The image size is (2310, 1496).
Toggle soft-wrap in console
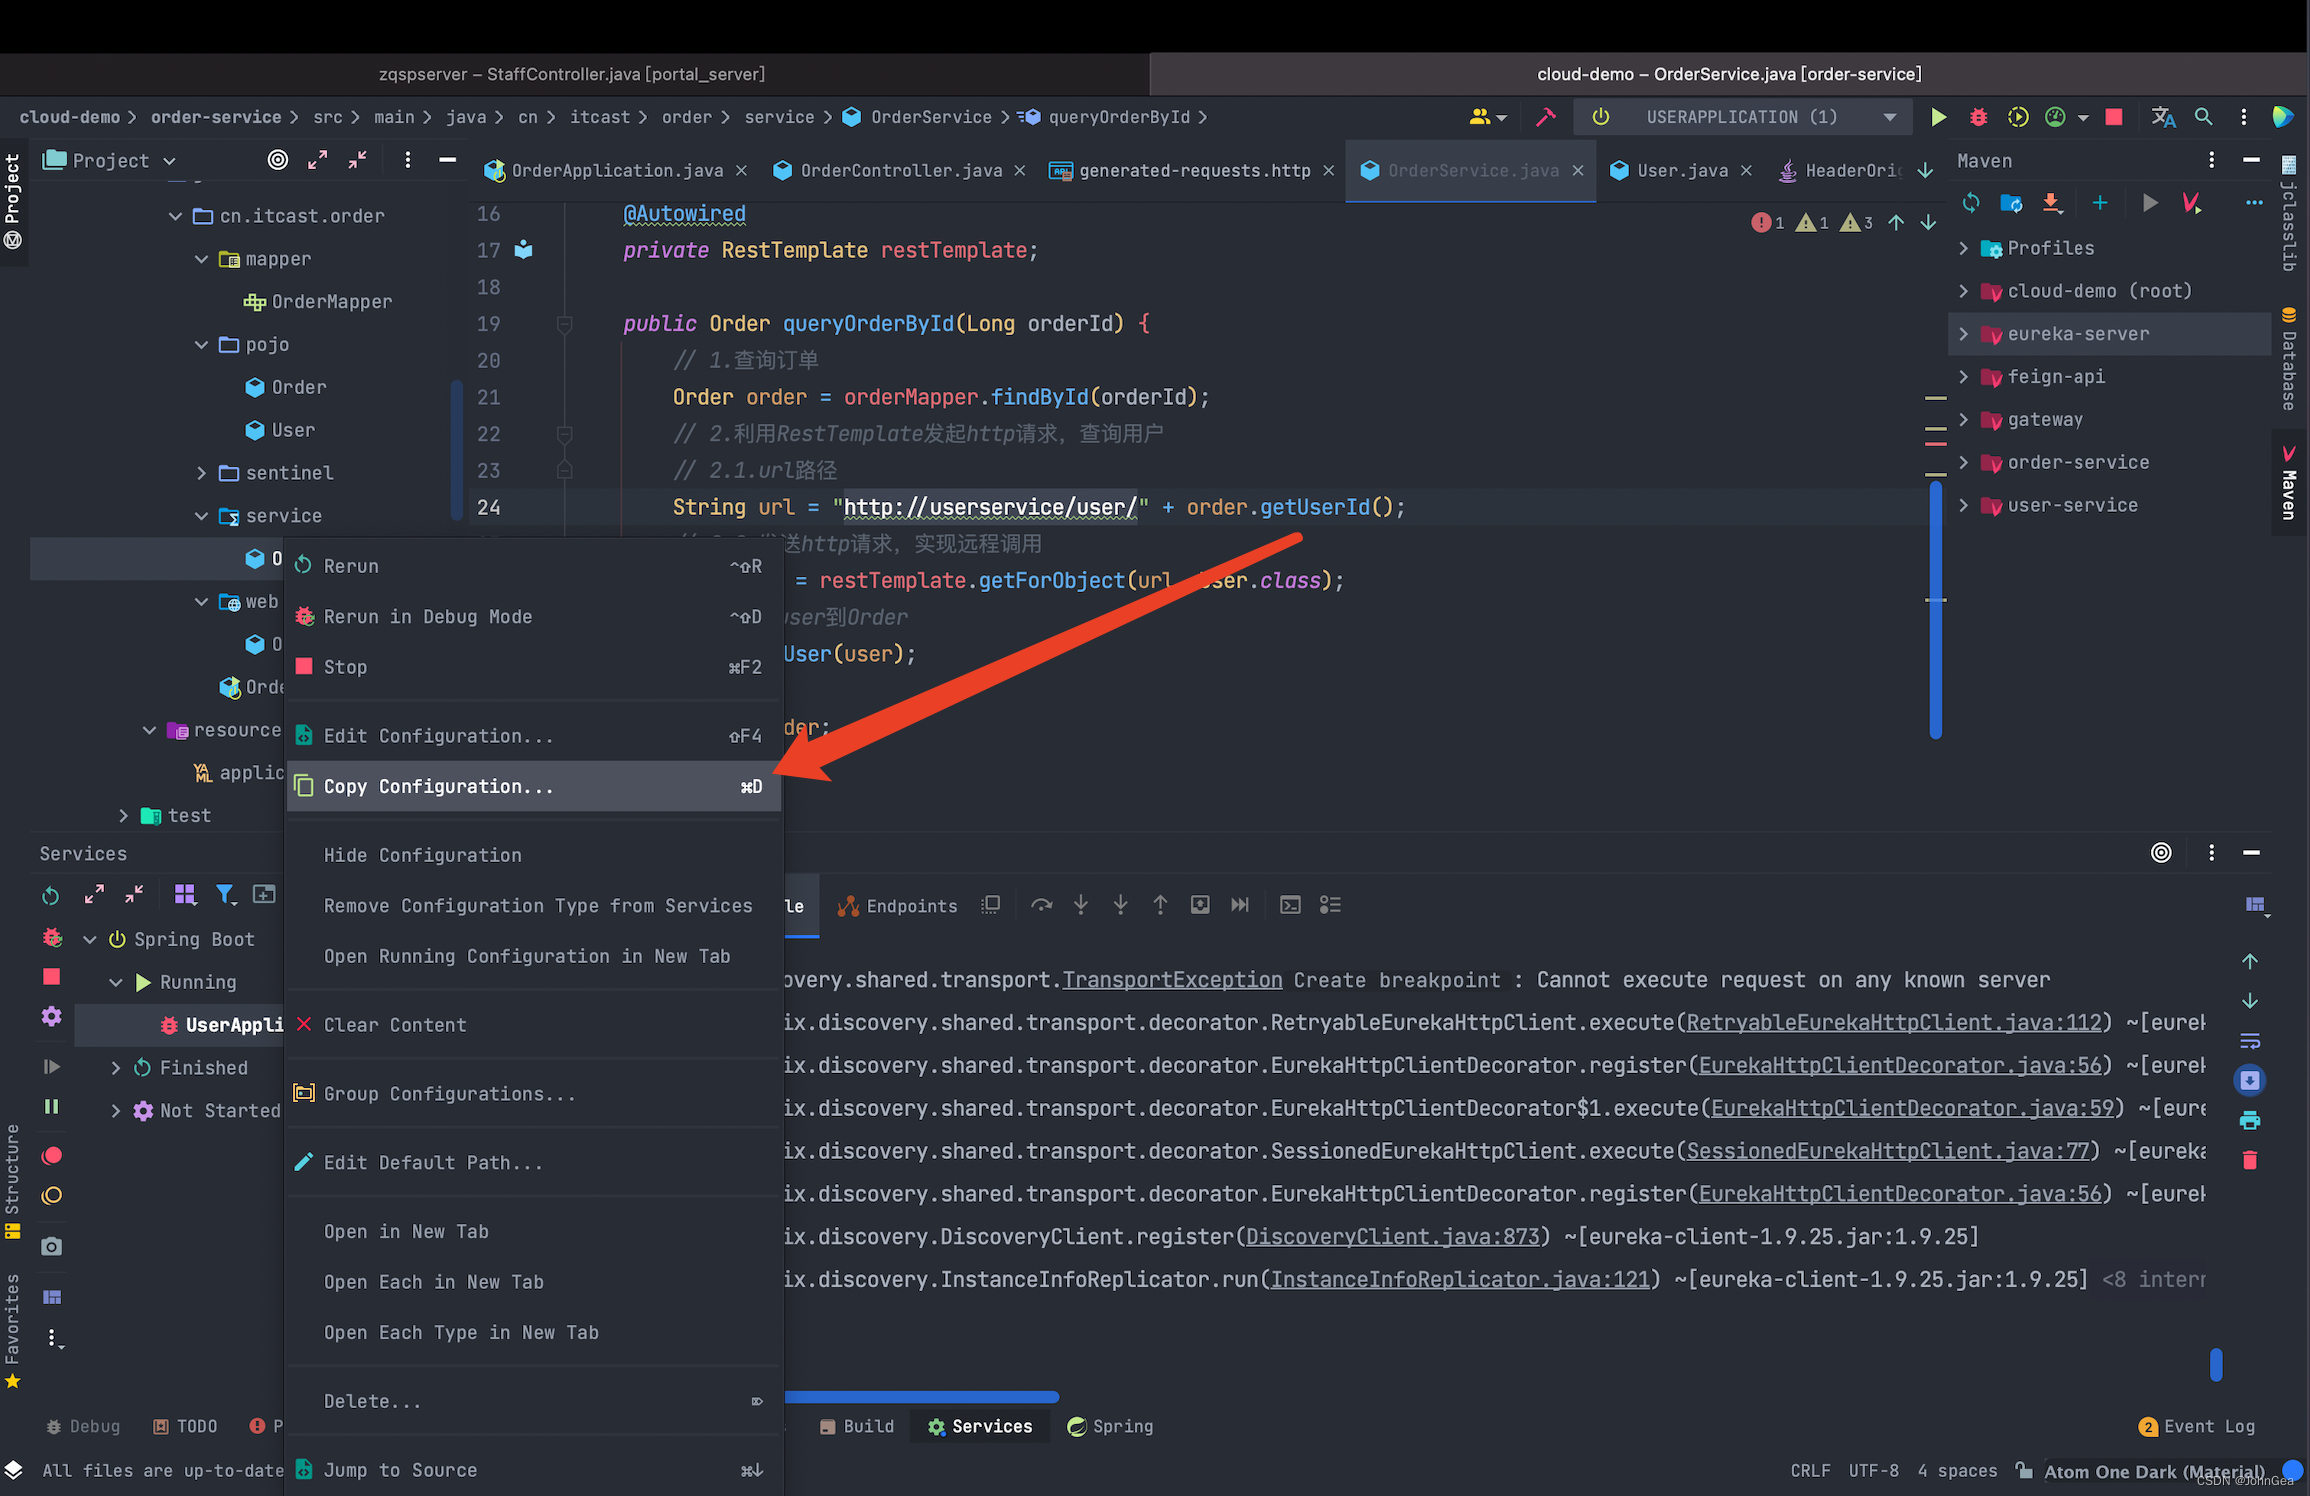(2250, 1041)
